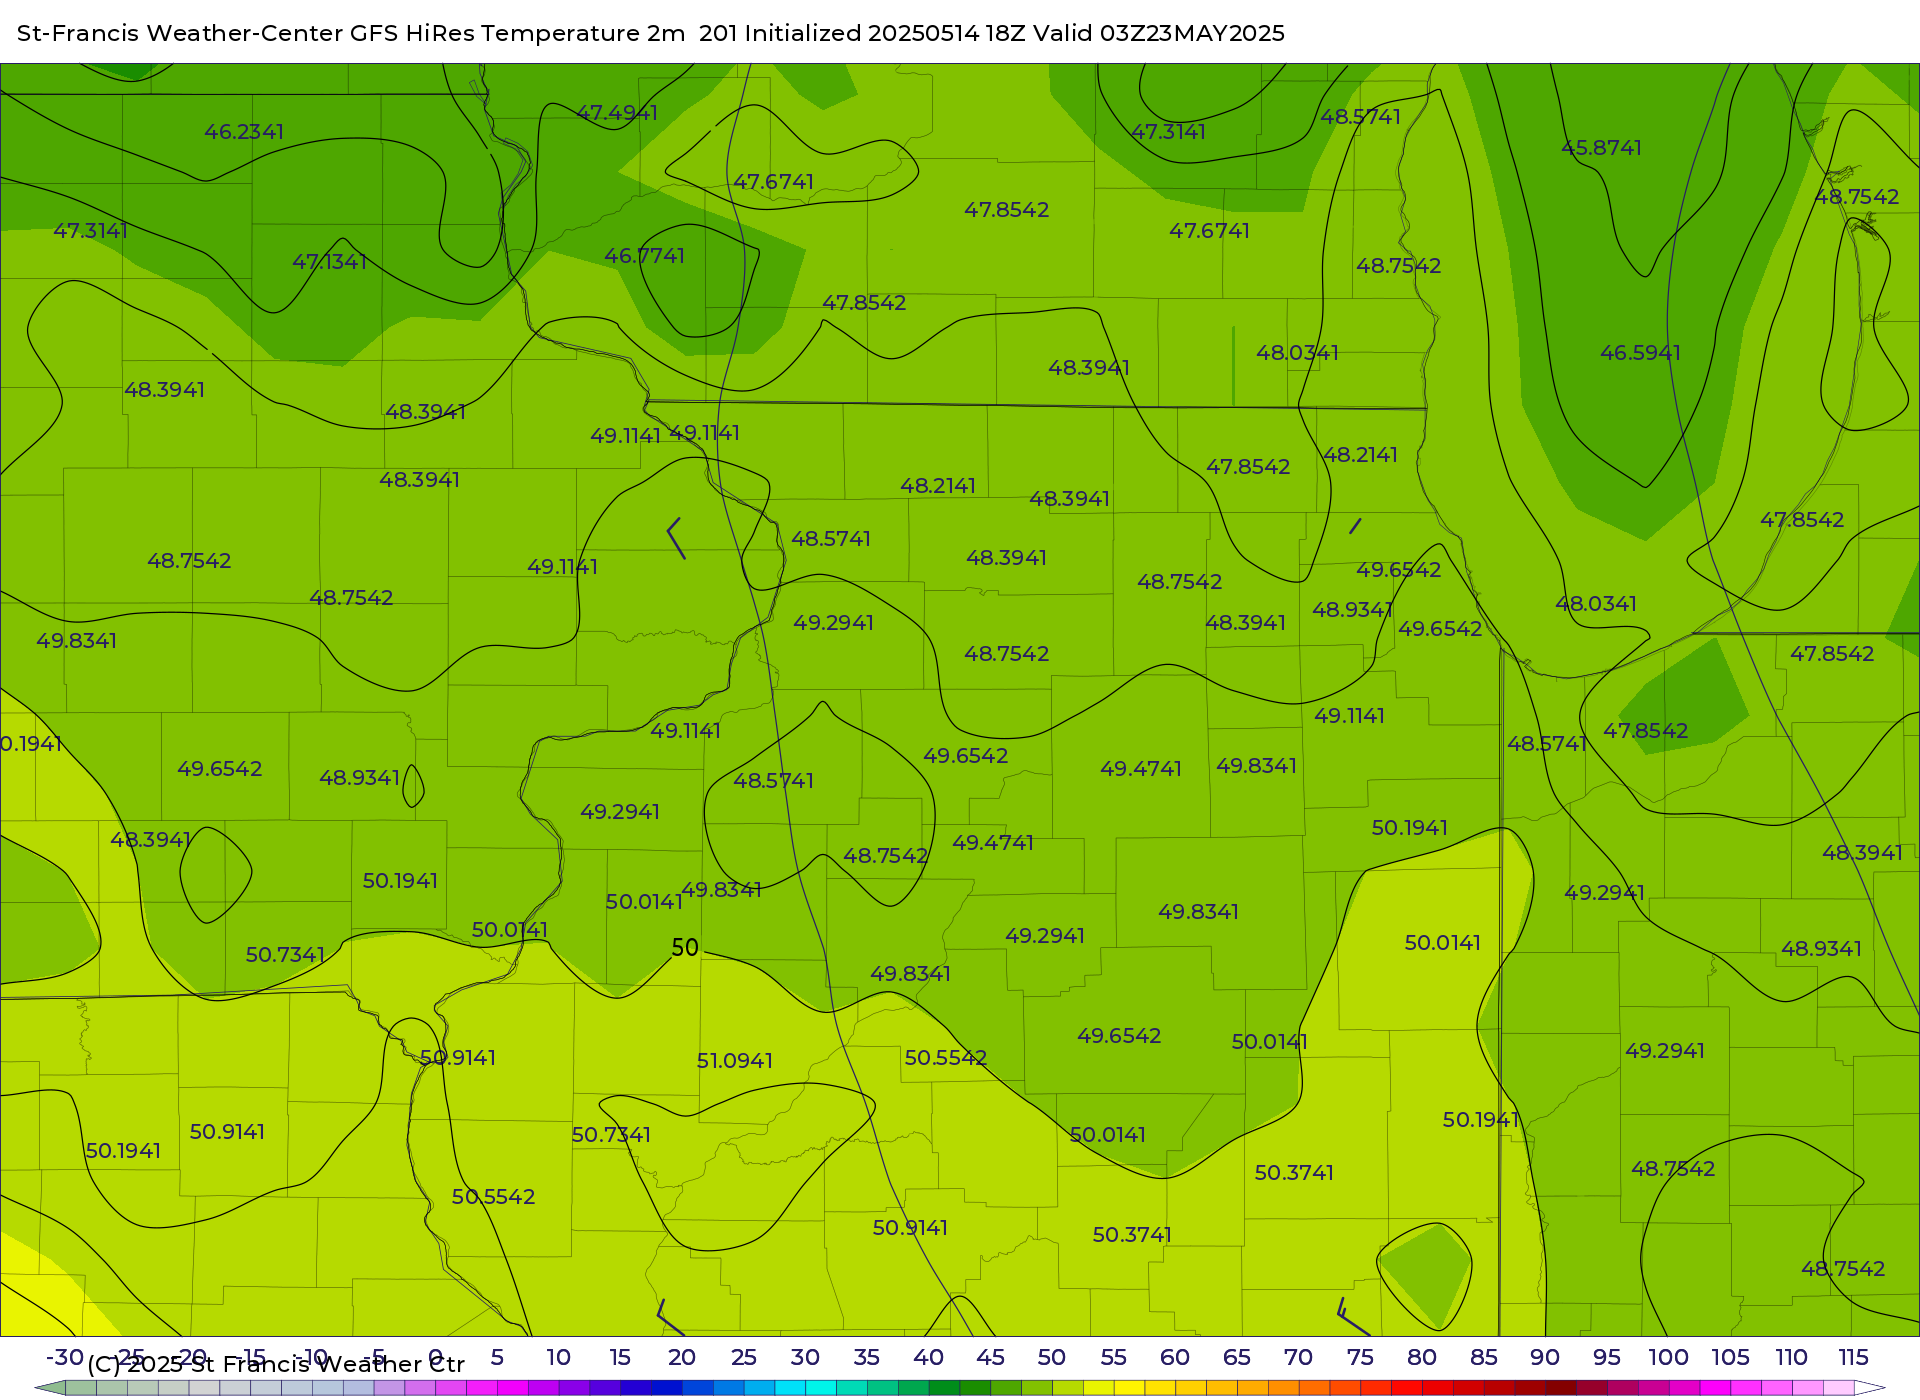The height and width of the screenshot is (1400, 1920).
Task: Click the (C) 2025 St Francis Weather Ctr copyright
Action: 276,1365
